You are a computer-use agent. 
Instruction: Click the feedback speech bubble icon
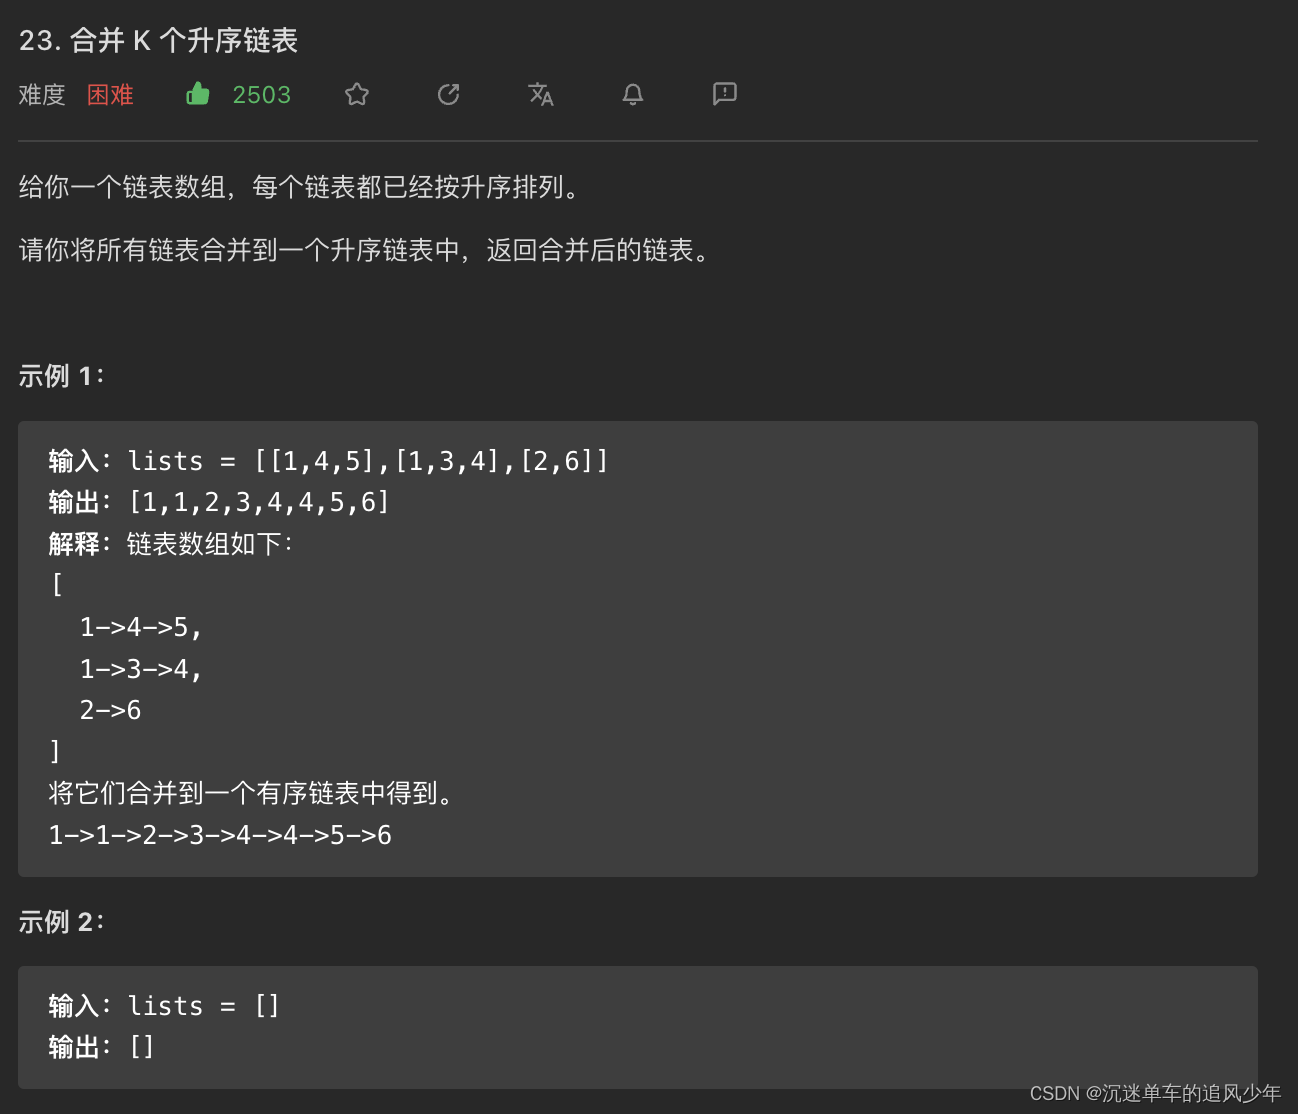[x=725, y=94]
